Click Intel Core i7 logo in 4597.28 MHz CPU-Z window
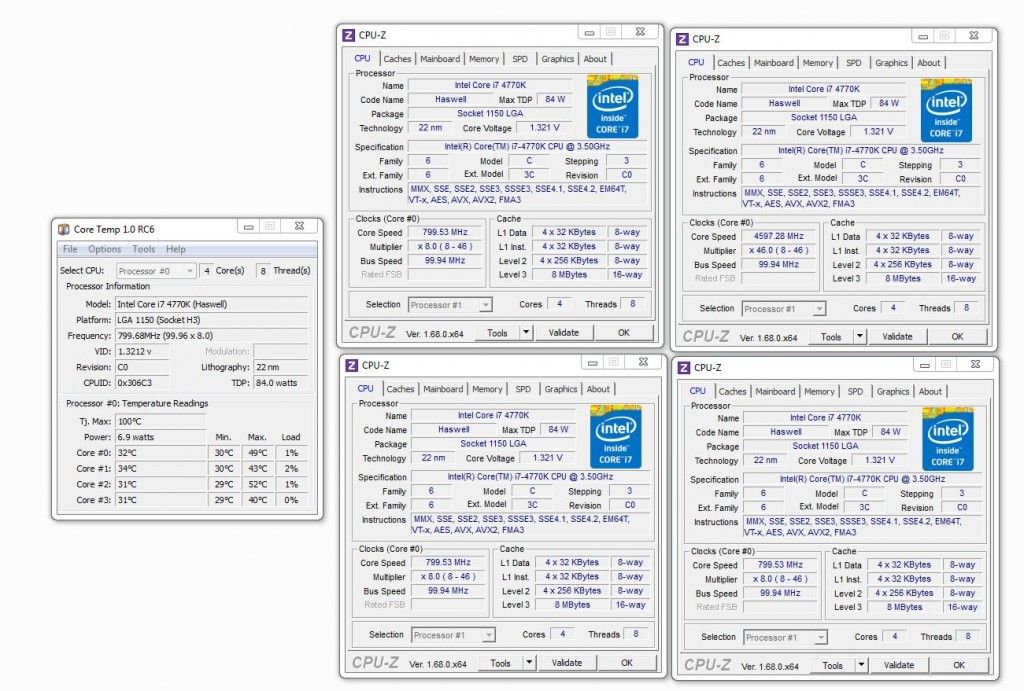The height and width of the screenshot is (691, 1024). [946, 110]
